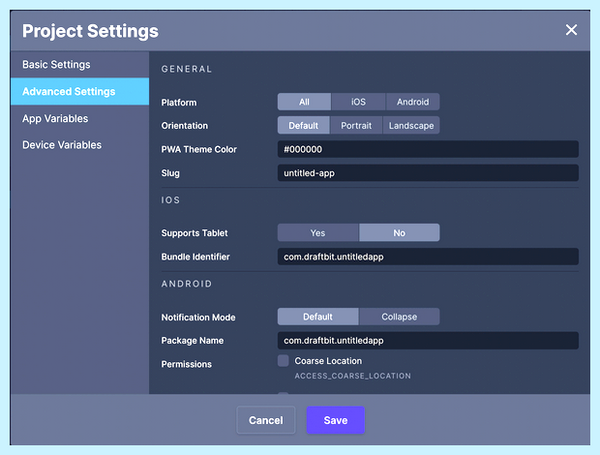Choose Android as the platform
The image size is (600, 455).
click(413, 102)
